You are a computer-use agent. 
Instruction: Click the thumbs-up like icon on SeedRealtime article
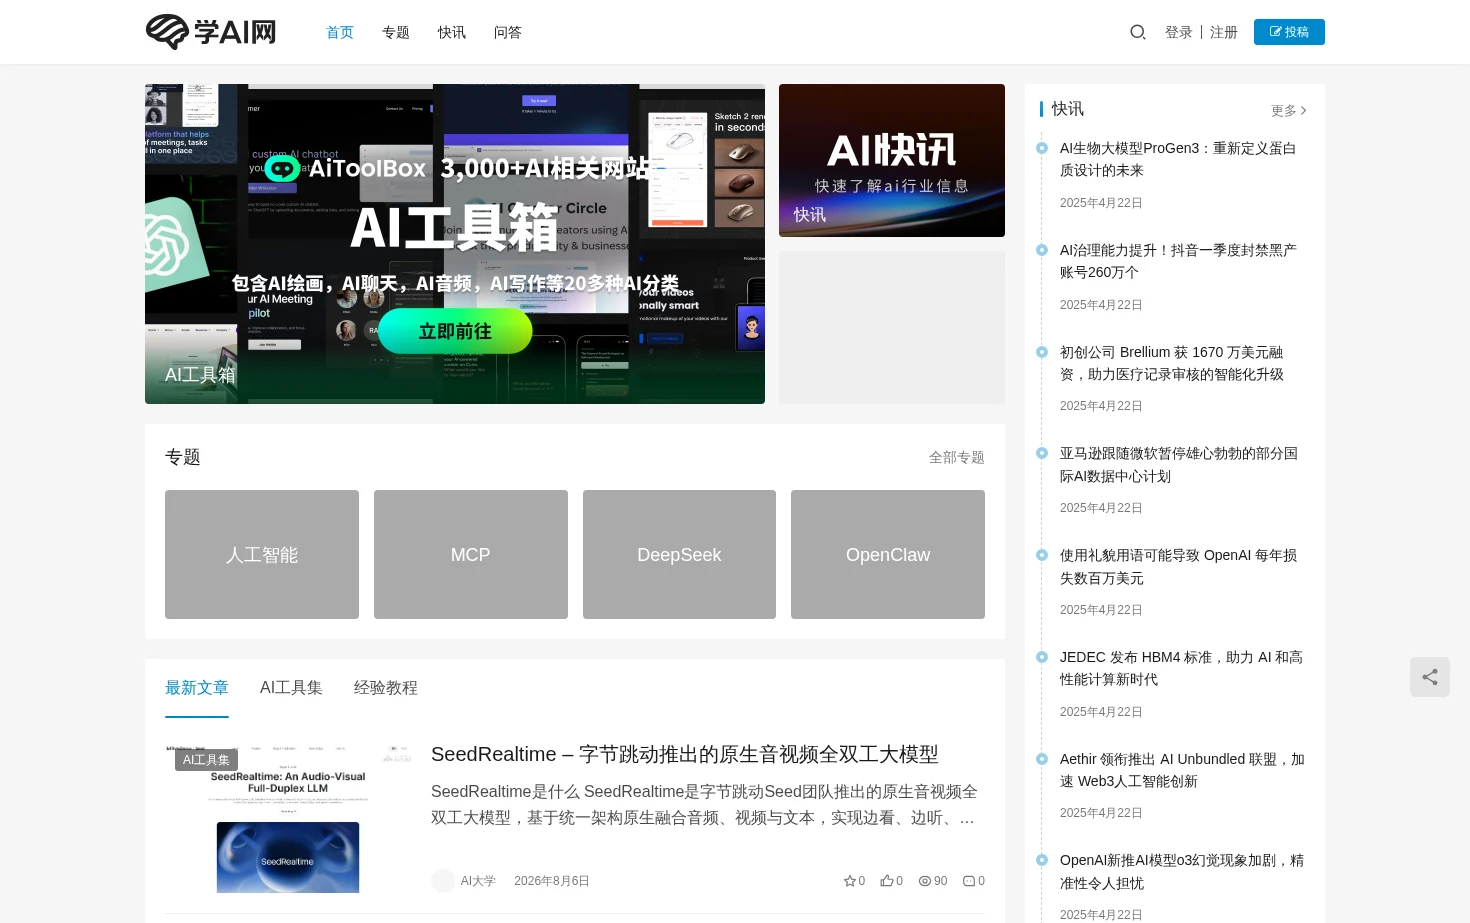tap(886, 881)
